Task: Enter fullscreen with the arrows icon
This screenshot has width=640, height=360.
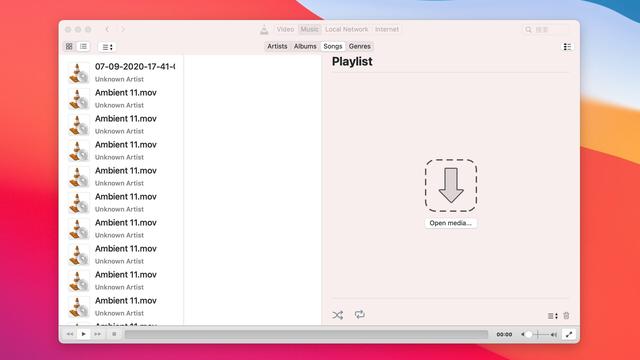Action: tap(569, 335)
